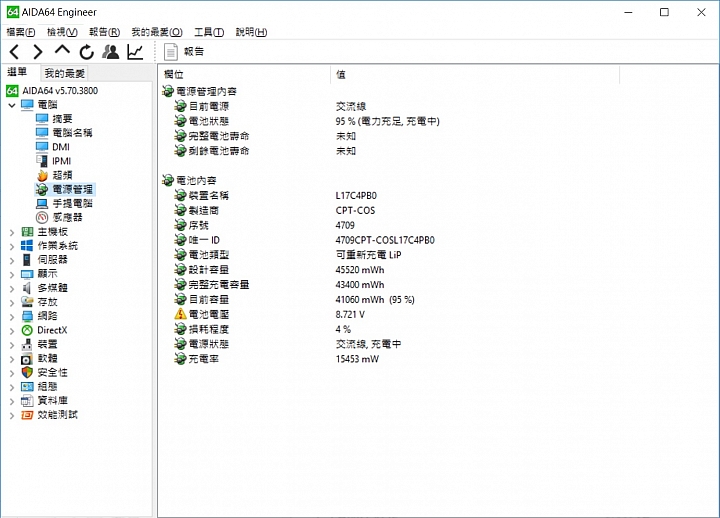Select the 資料庫 tree item

(x=52, y=400)
